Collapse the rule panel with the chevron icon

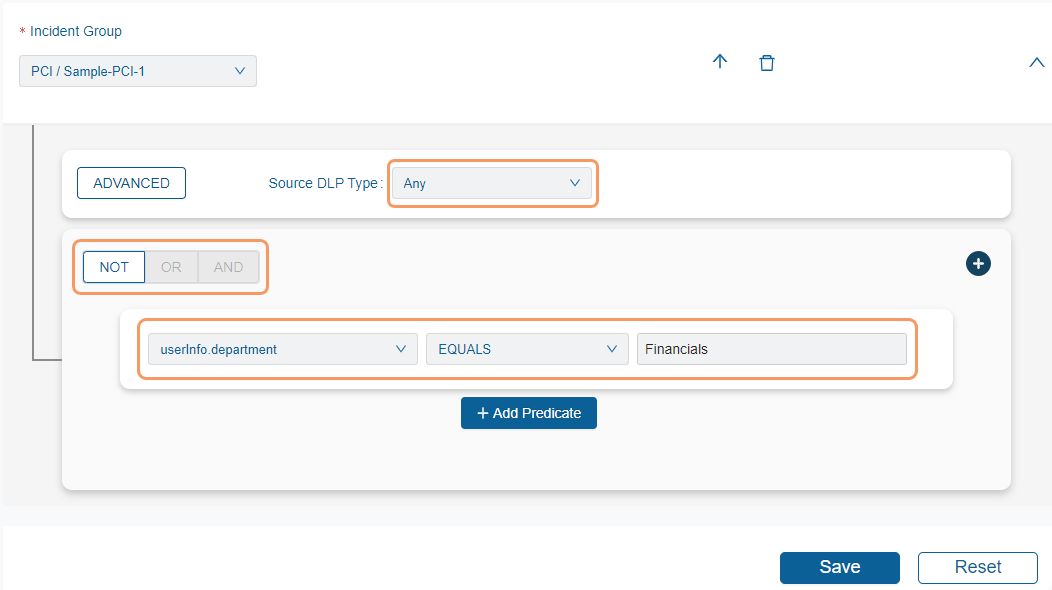pyautogui.click(x=1036, y=62)
